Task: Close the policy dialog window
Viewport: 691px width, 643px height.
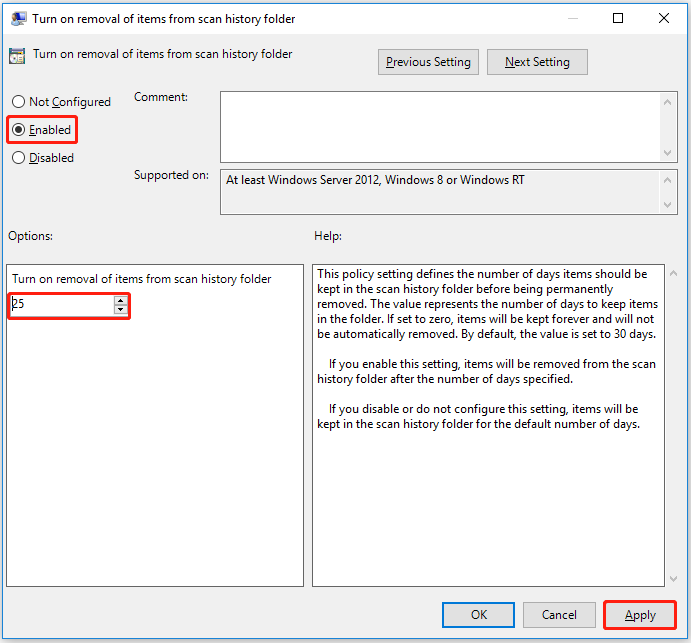Action: pos(664,18)
